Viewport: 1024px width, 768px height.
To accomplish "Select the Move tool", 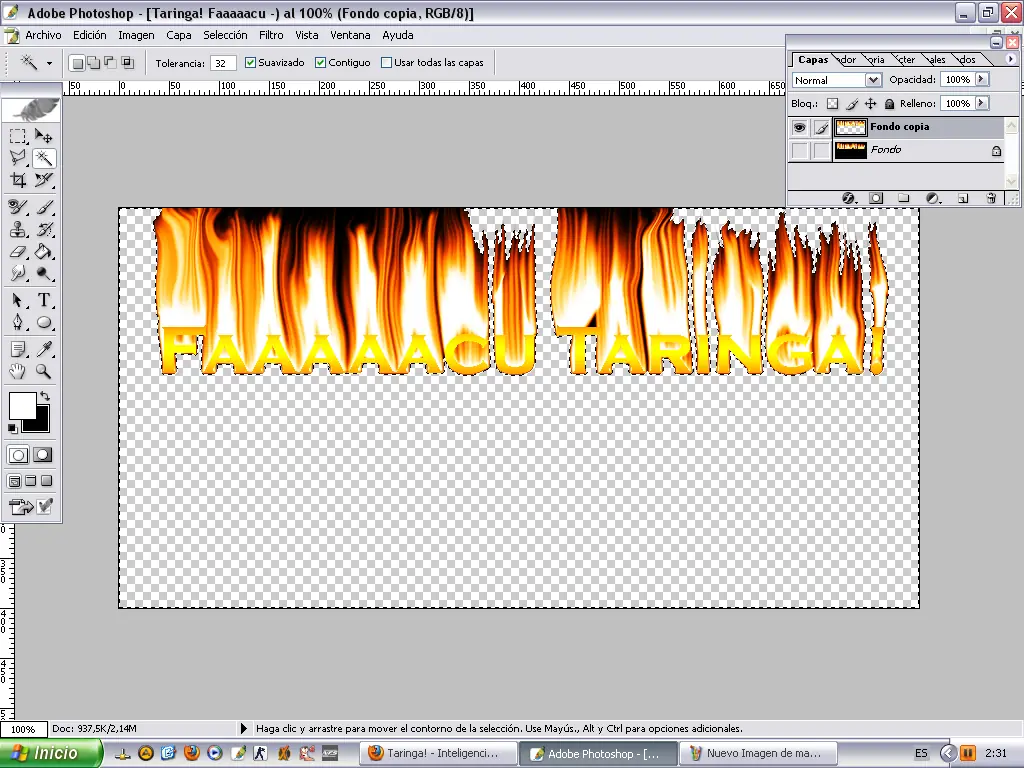I will [44, 136].
